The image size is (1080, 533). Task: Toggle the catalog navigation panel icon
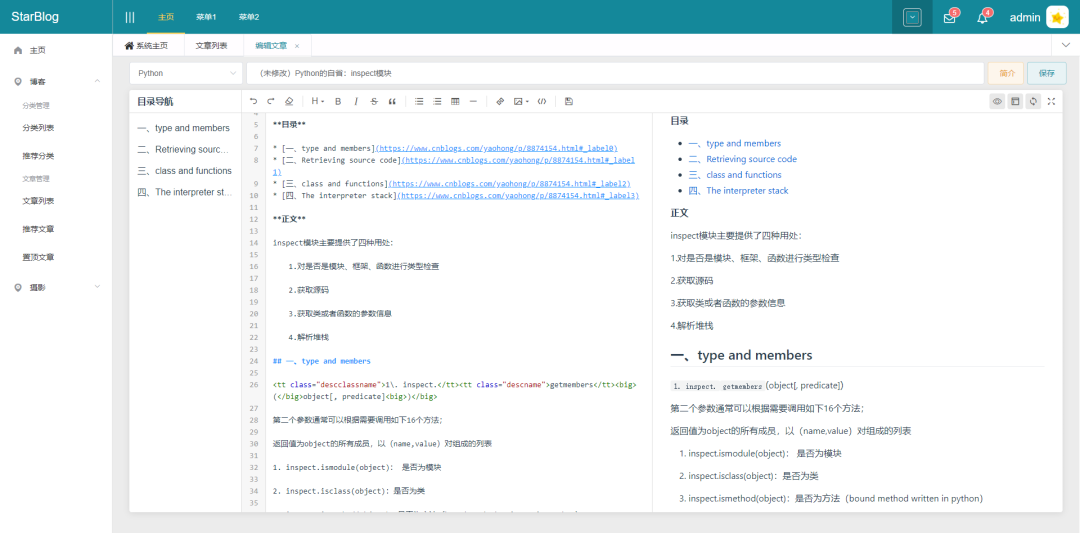click(1015, 101)
